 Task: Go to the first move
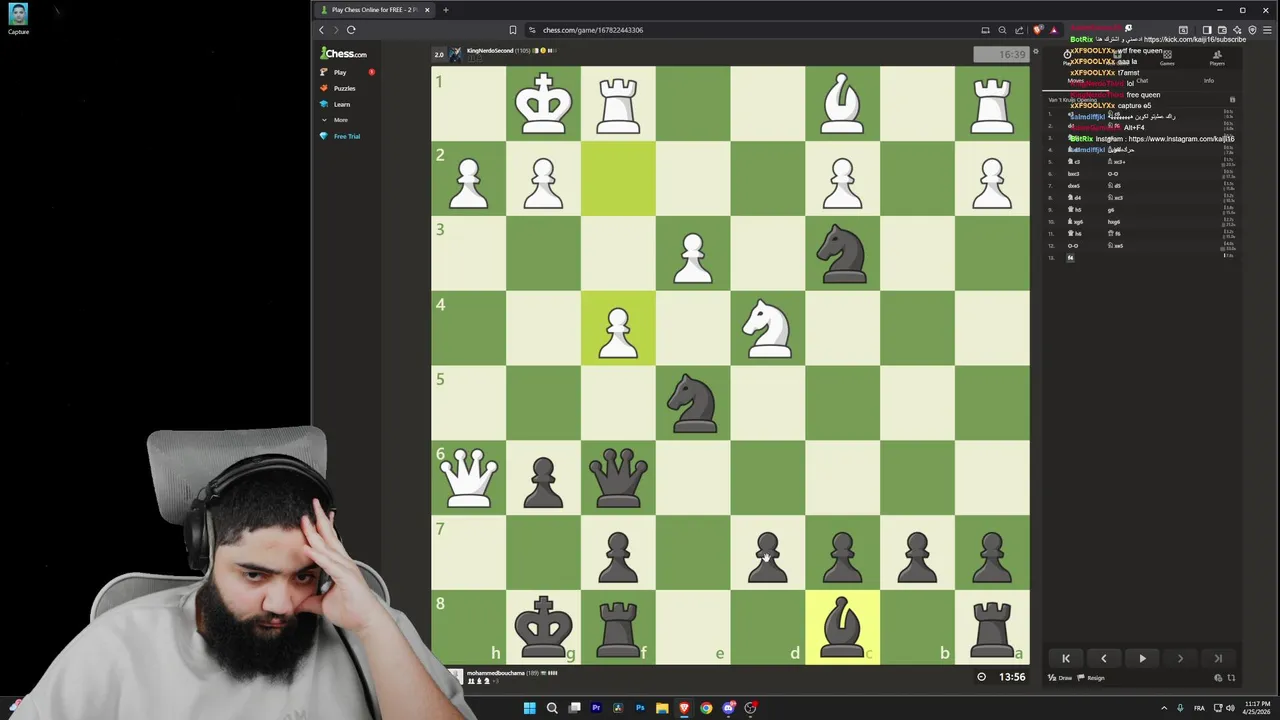pyautogui.click(x=1065, y=658)
